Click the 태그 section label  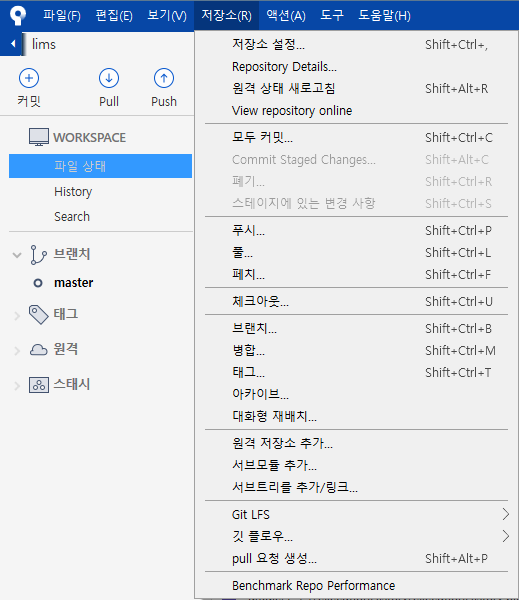65,314
